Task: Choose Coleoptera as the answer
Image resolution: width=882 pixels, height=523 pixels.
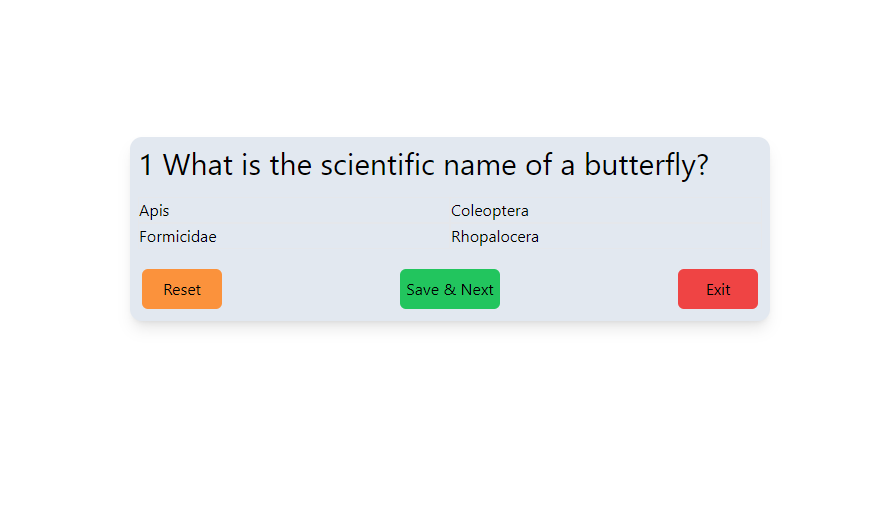Action: click(x=489, y=211)
